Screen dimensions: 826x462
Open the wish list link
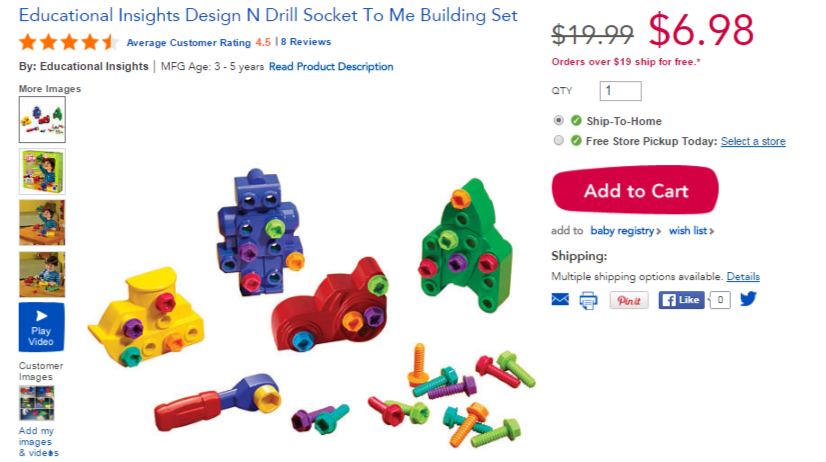click(x=691, y=231)
